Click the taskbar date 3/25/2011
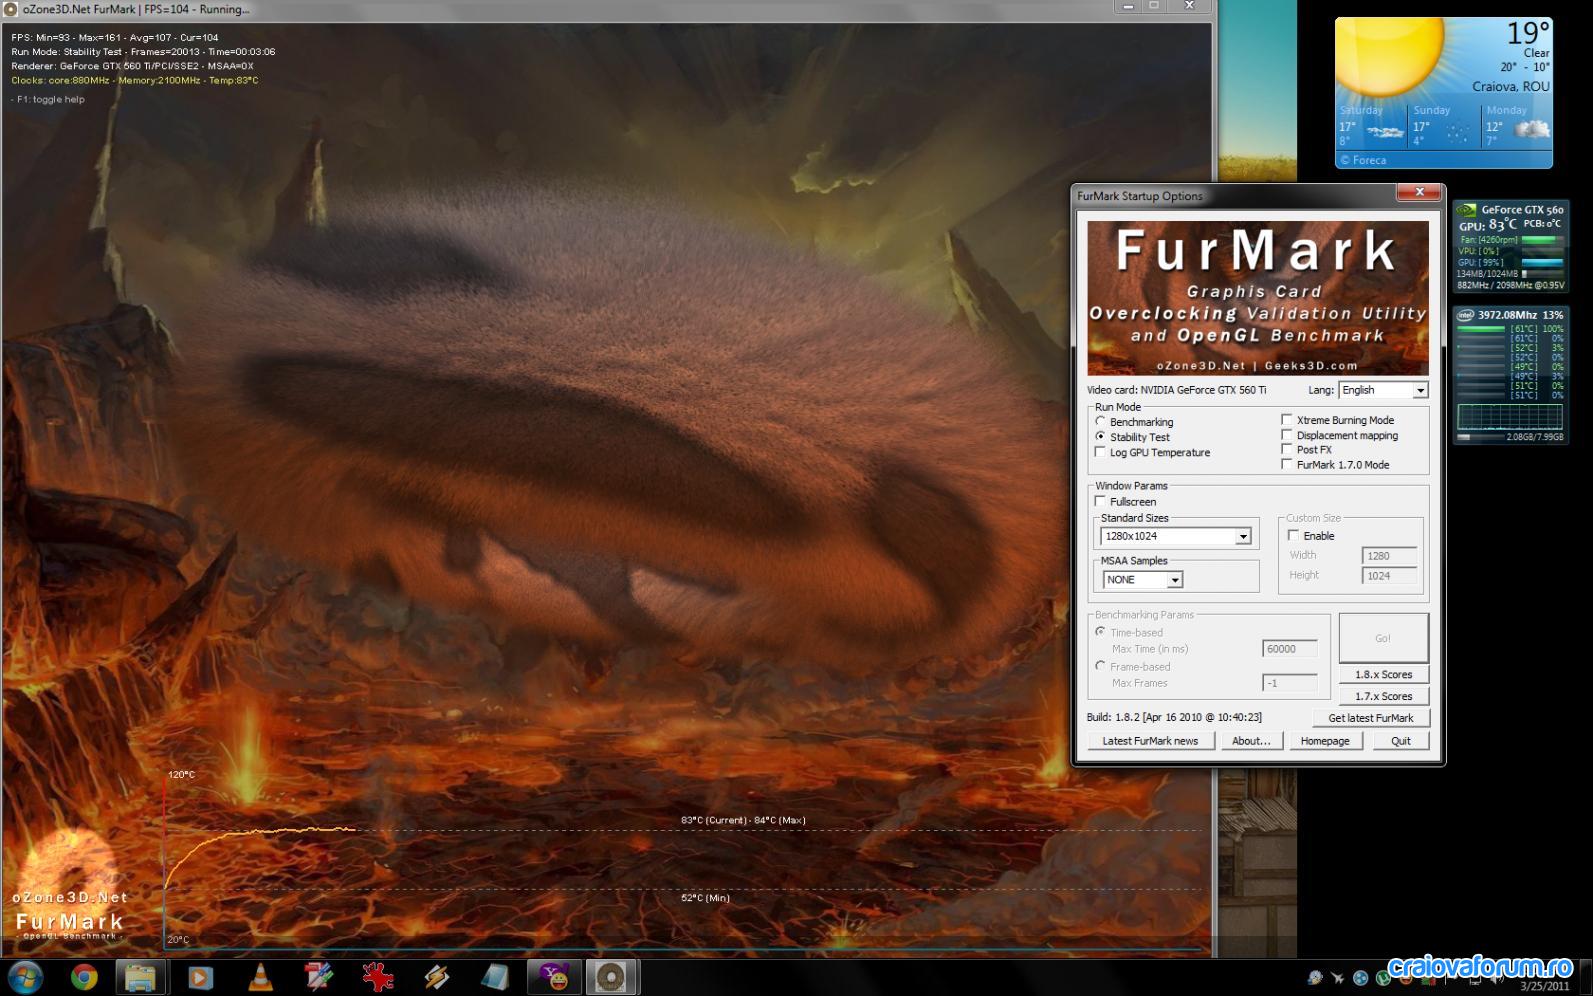 click(x=1546, y=986)
